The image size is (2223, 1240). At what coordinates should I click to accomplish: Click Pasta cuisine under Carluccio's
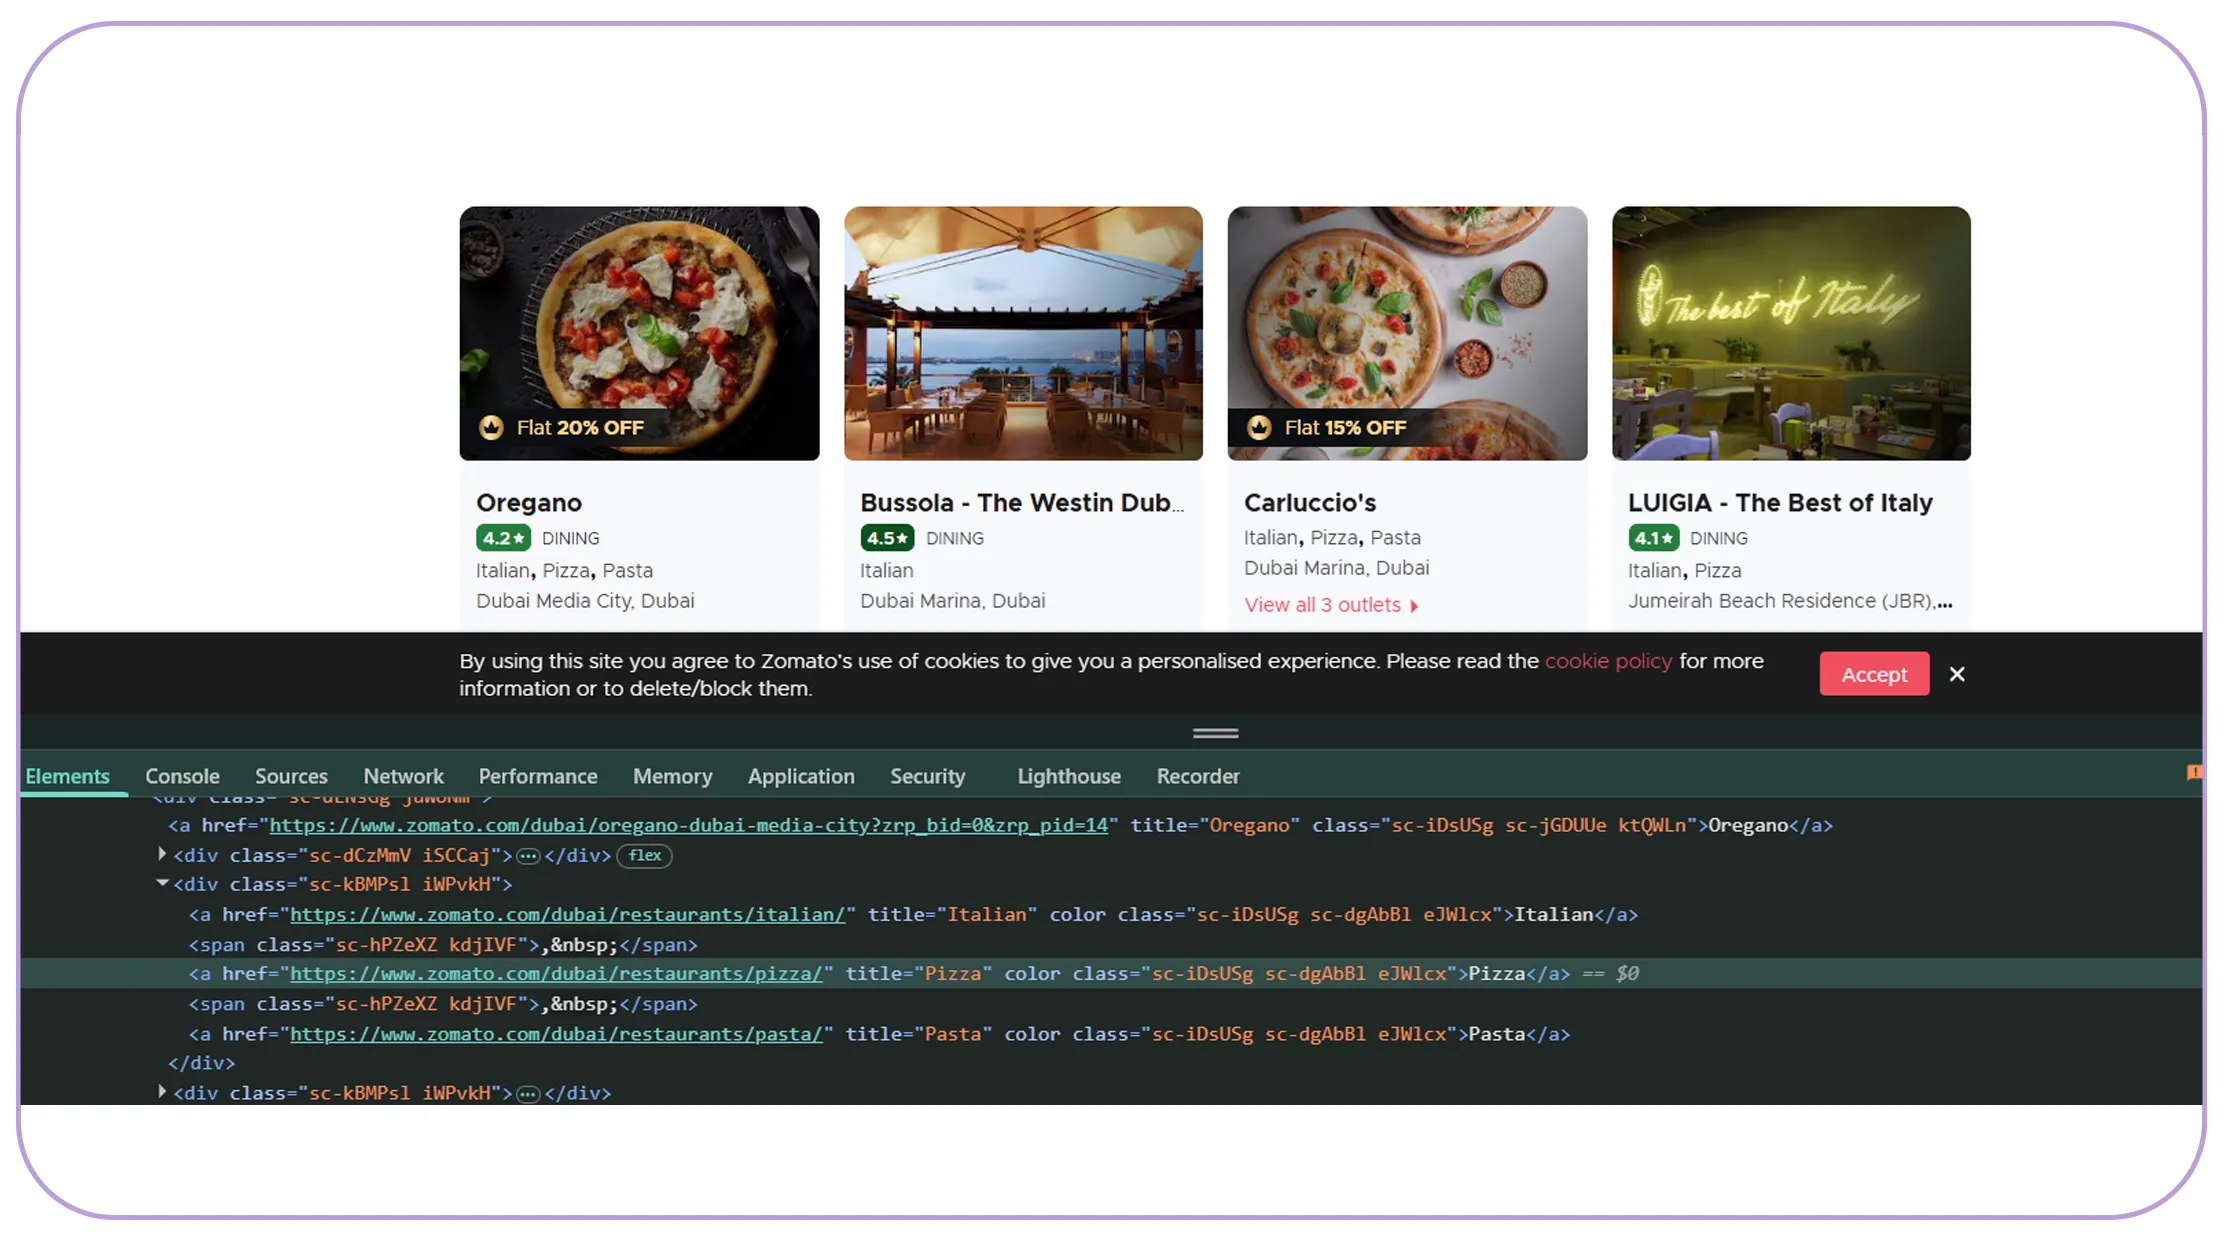click(x=1395, y=538)
